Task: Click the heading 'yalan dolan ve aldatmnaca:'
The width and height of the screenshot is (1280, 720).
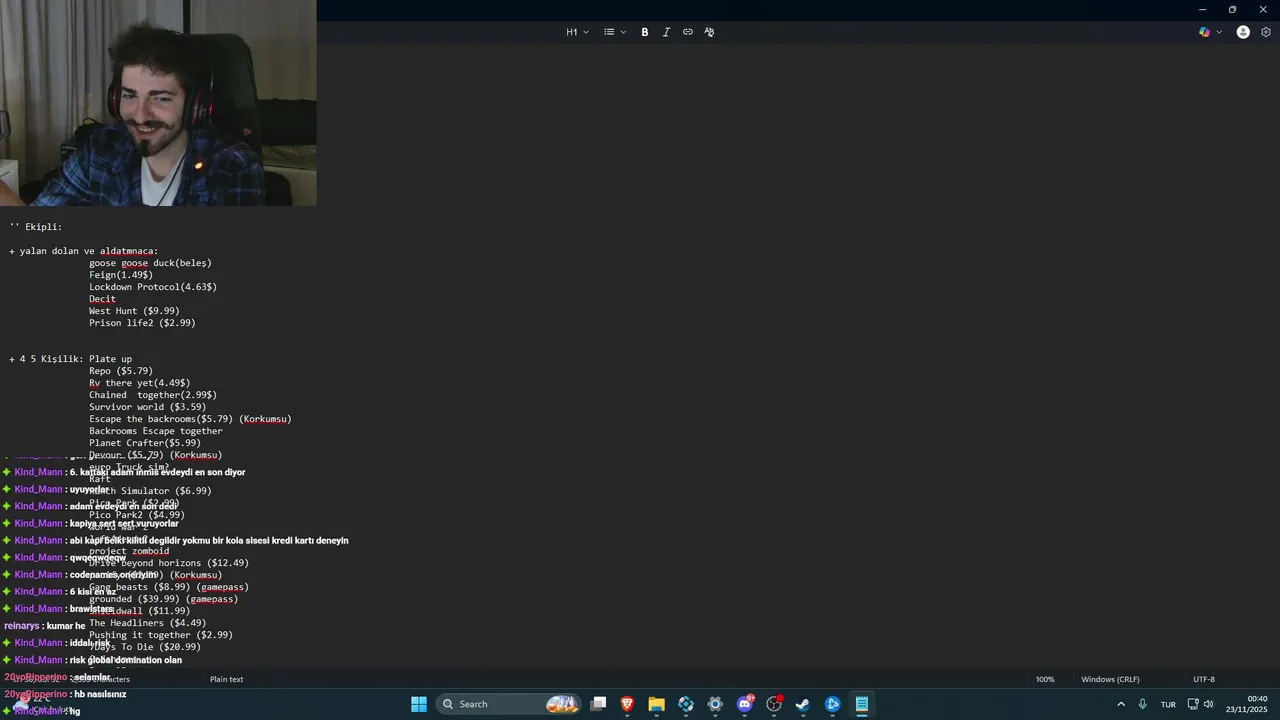Action: pos(89,251)
